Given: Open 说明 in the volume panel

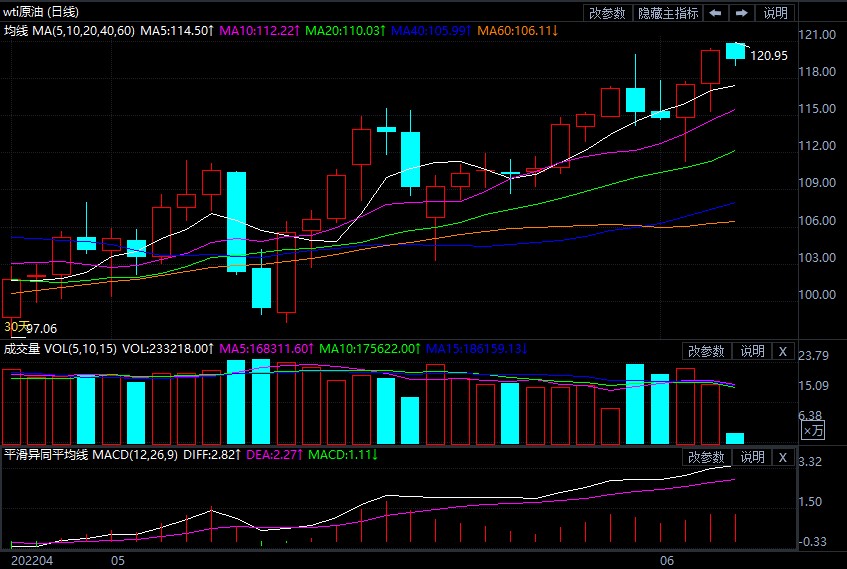Looking at the screenshot, I should point(751,351).
